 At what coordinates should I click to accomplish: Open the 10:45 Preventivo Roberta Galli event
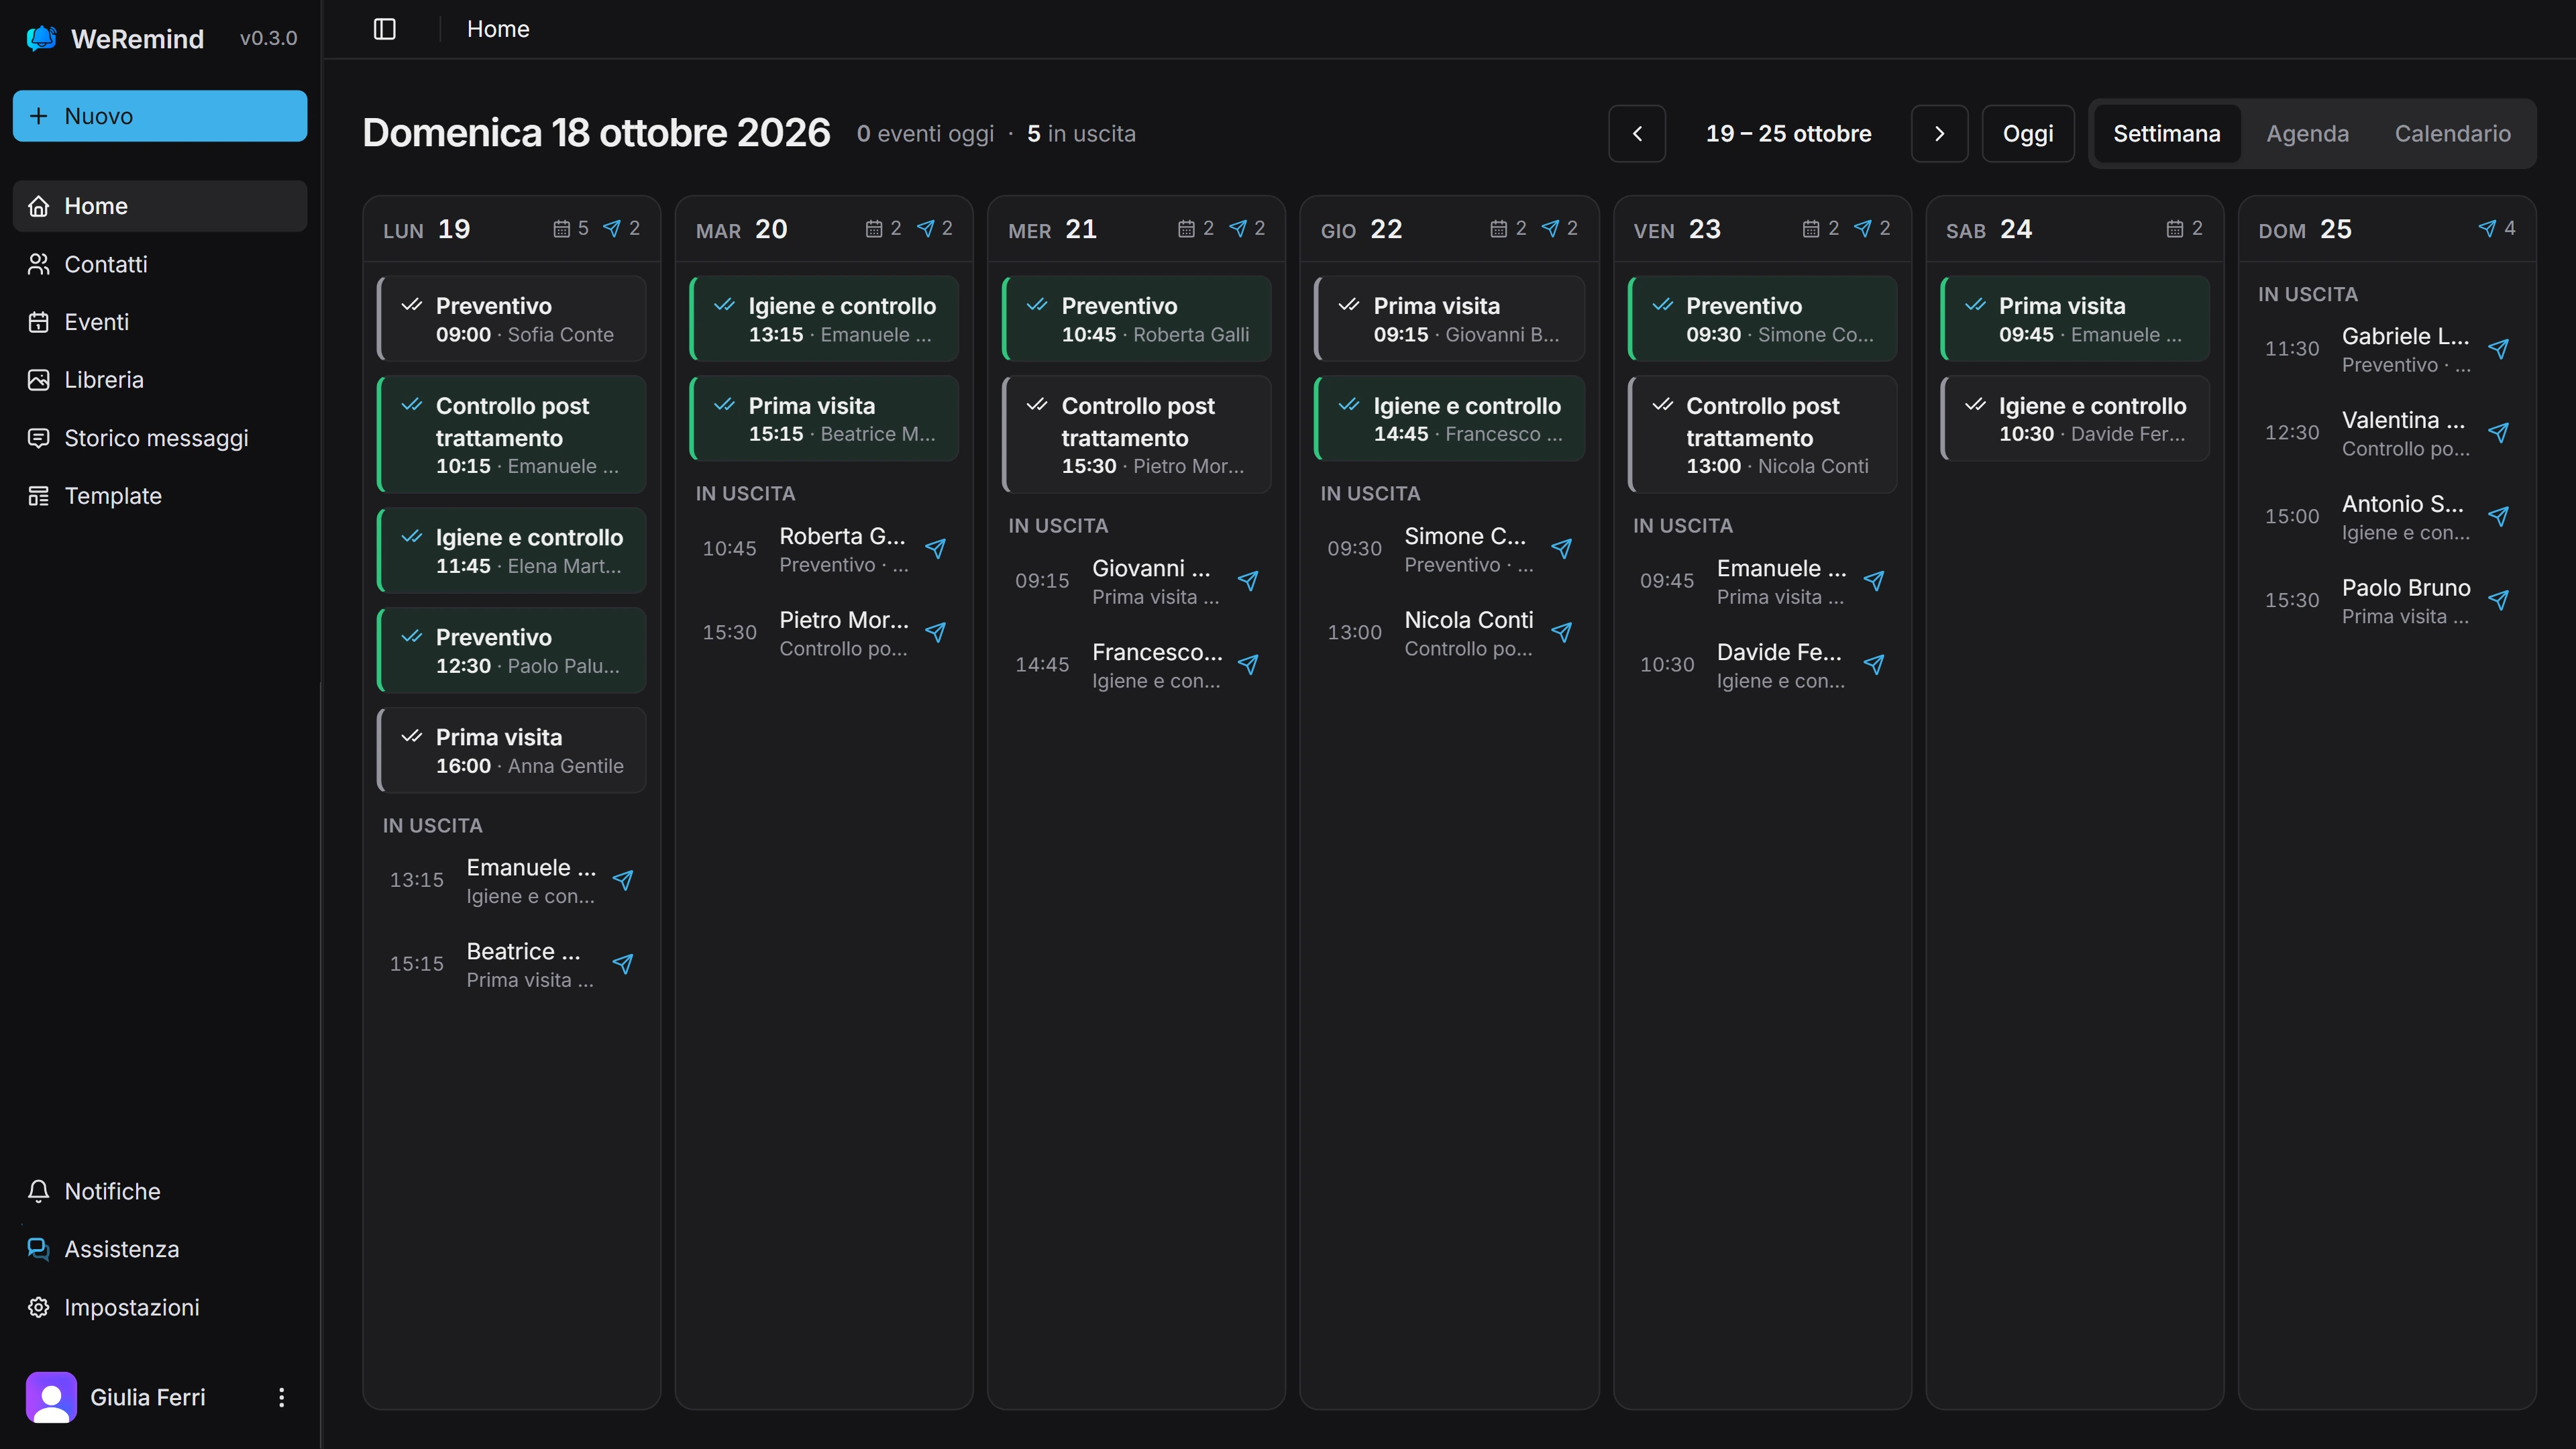pos(1136,319)
